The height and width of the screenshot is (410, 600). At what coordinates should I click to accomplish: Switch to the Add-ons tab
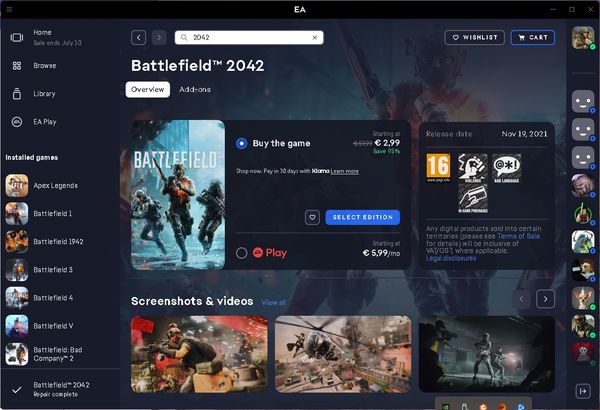[195, 90]
